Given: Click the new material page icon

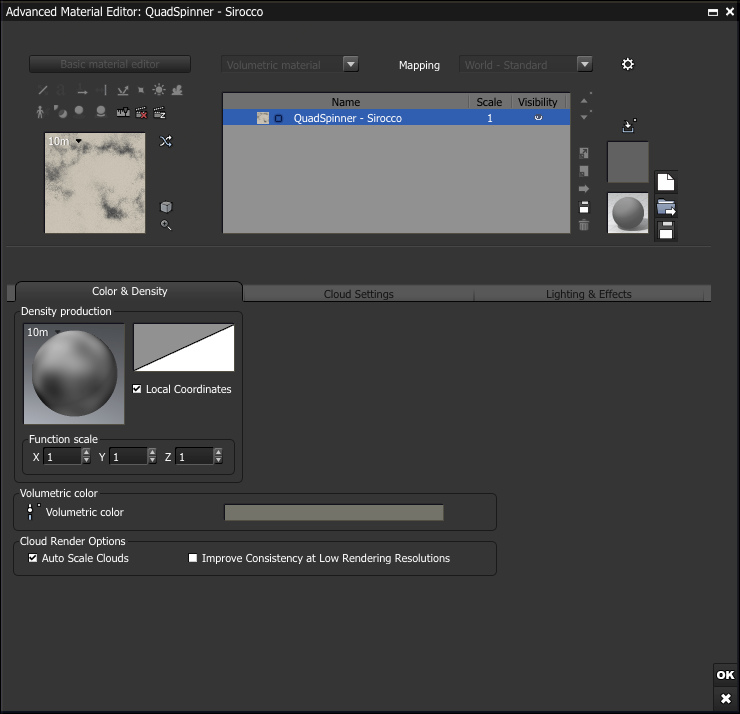Looking at the screenshot, I should 666,182.
